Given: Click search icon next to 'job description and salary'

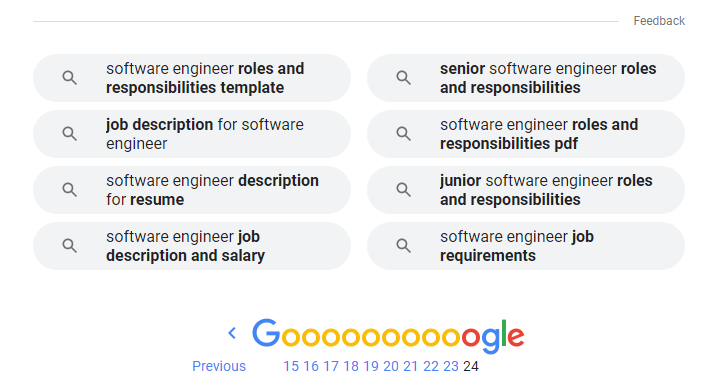Looking at the screenshot, I should [70, 245].
